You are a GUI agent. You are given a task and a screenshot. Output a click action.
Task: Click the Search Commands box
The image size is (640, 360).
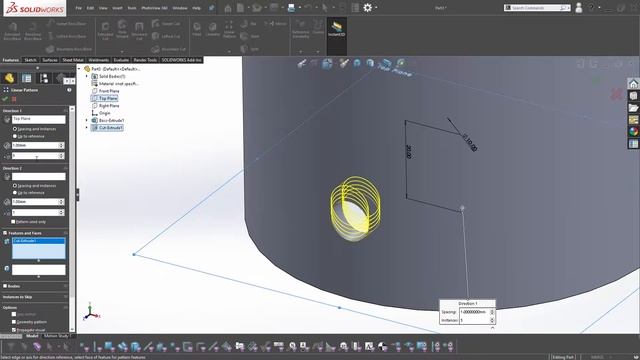point(536,8)
